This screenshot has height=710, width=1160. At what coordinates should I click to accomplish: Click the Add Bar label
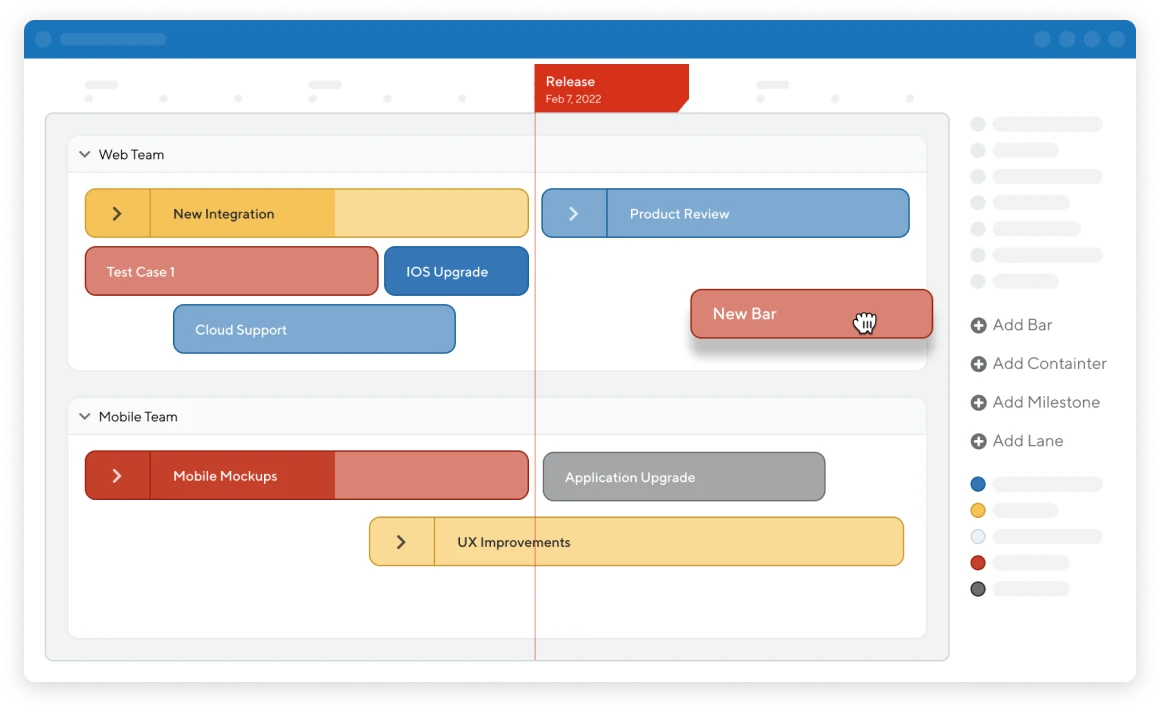(x=1022, y=325)
